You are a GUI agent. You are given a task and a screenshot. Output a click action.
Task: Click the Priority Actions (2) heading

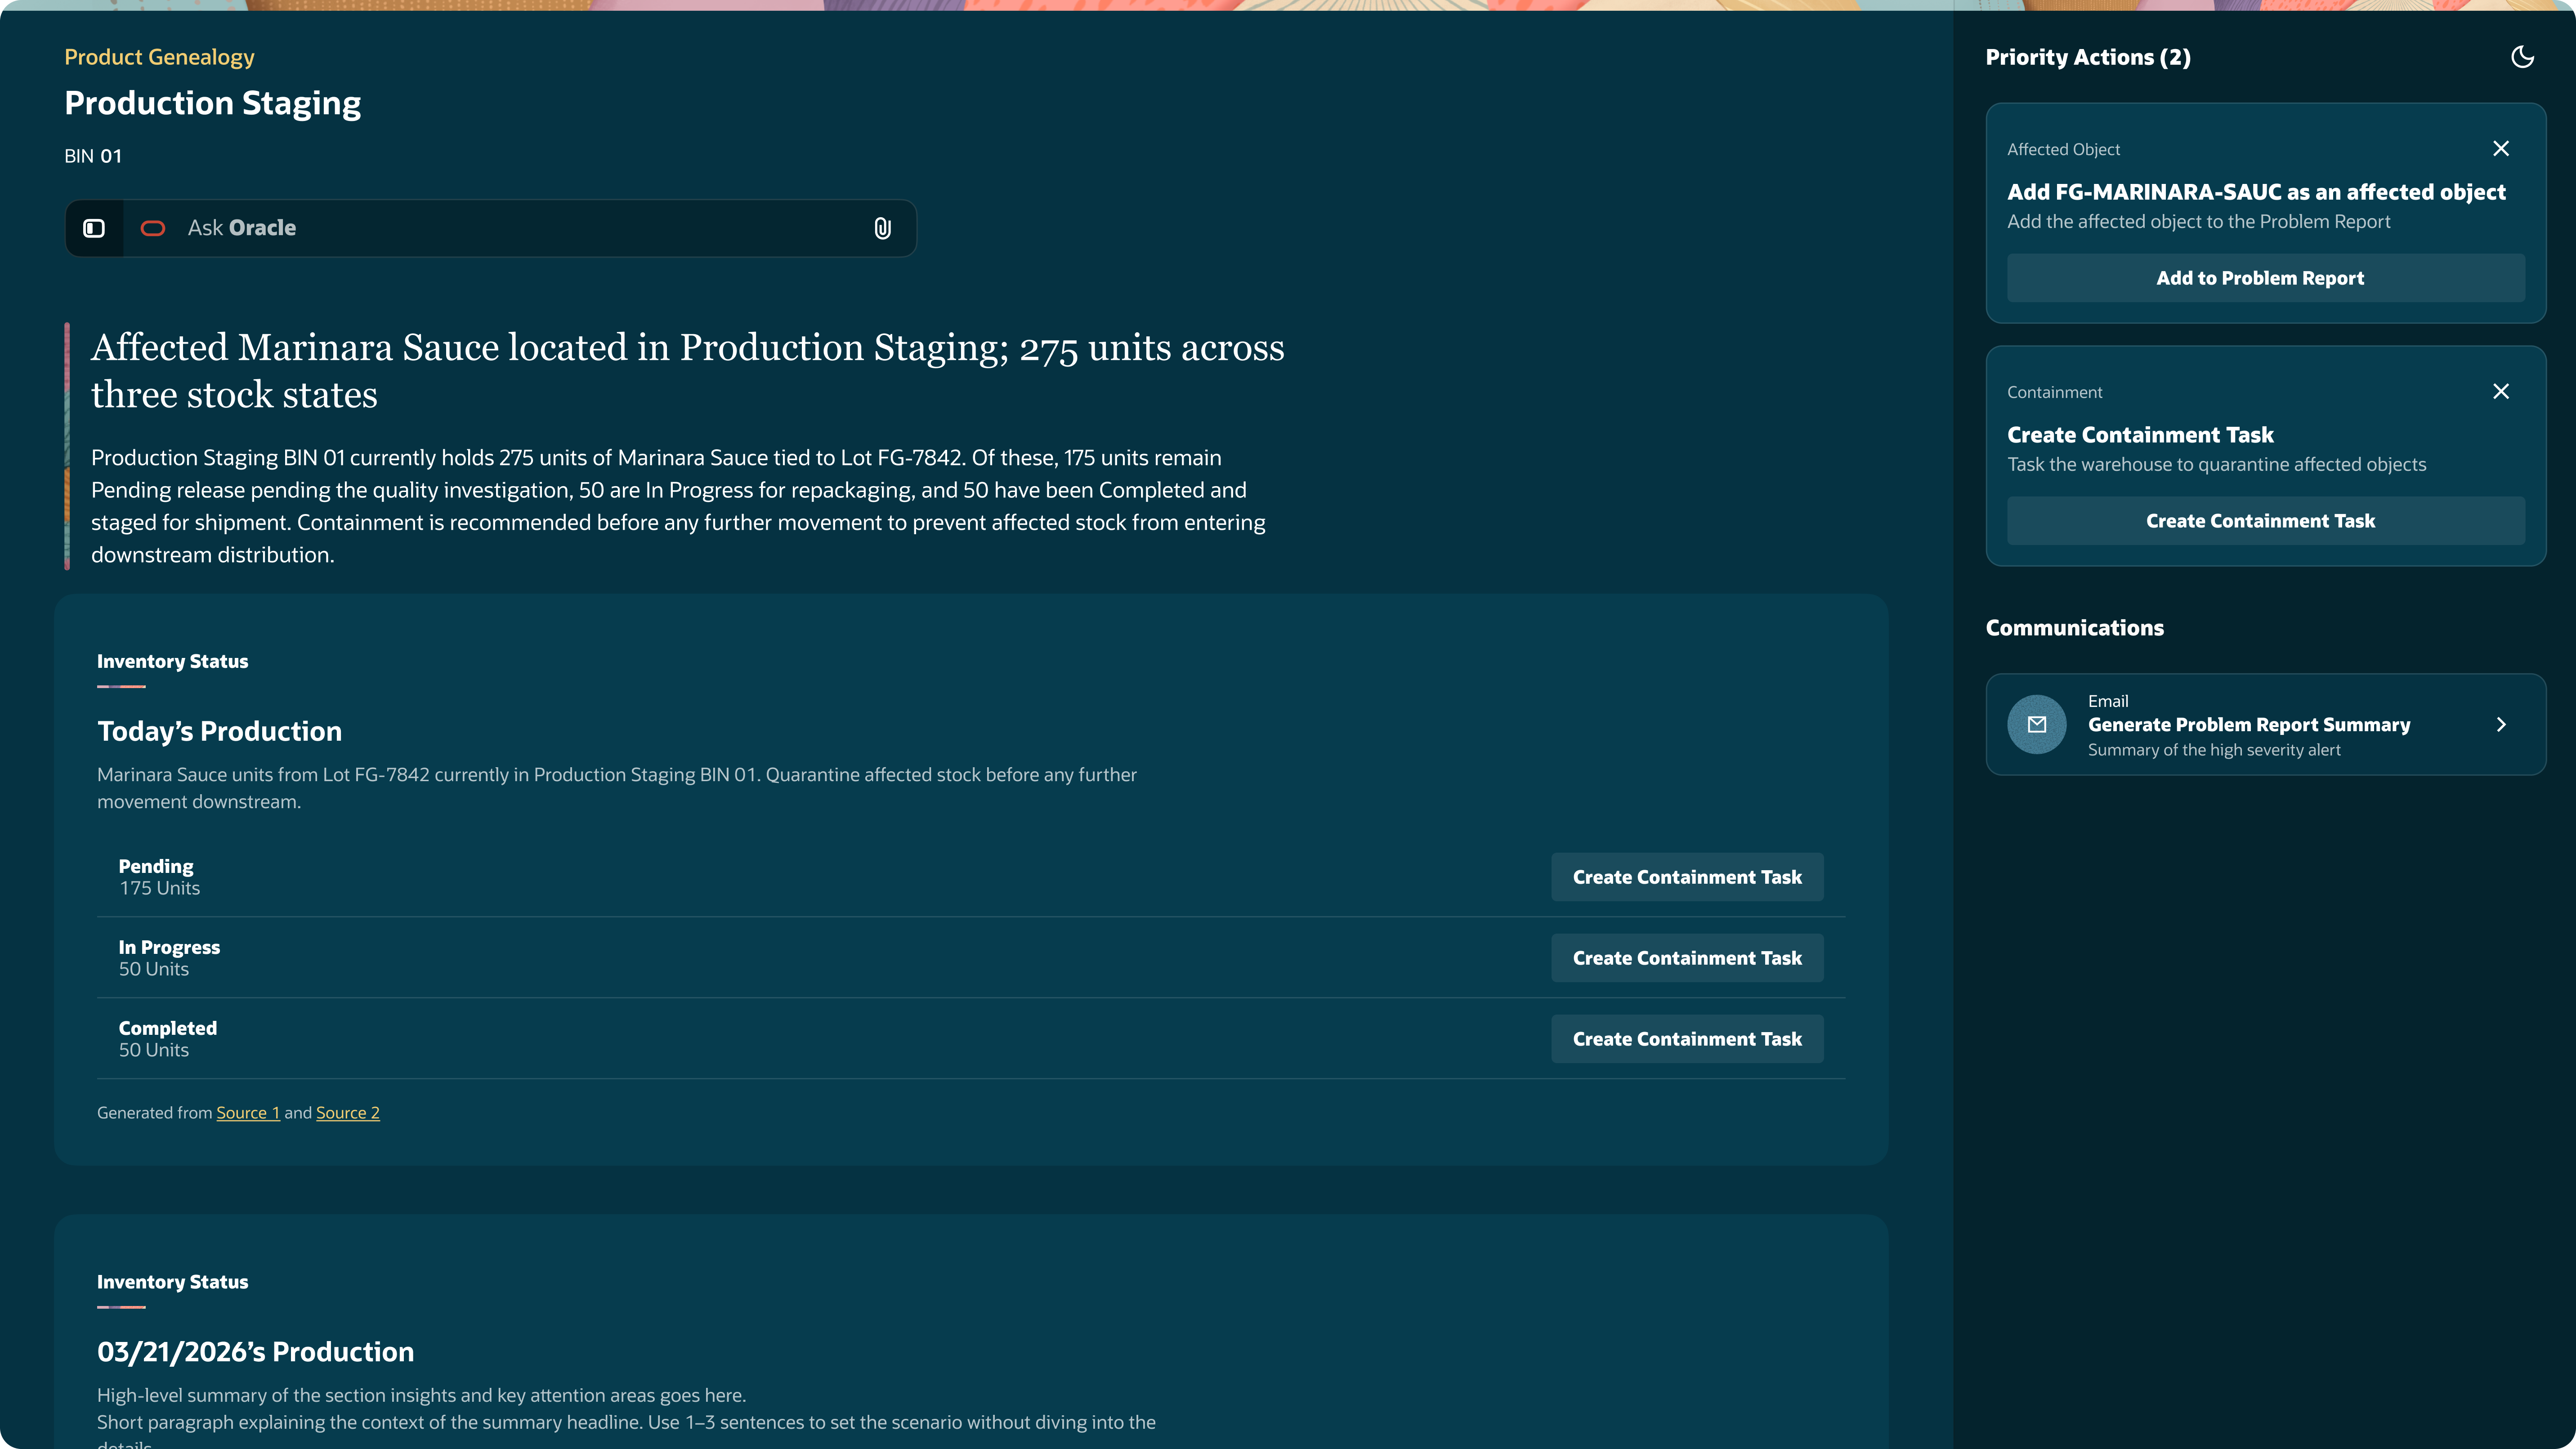pyautogui.click(x=2088, y=57)
